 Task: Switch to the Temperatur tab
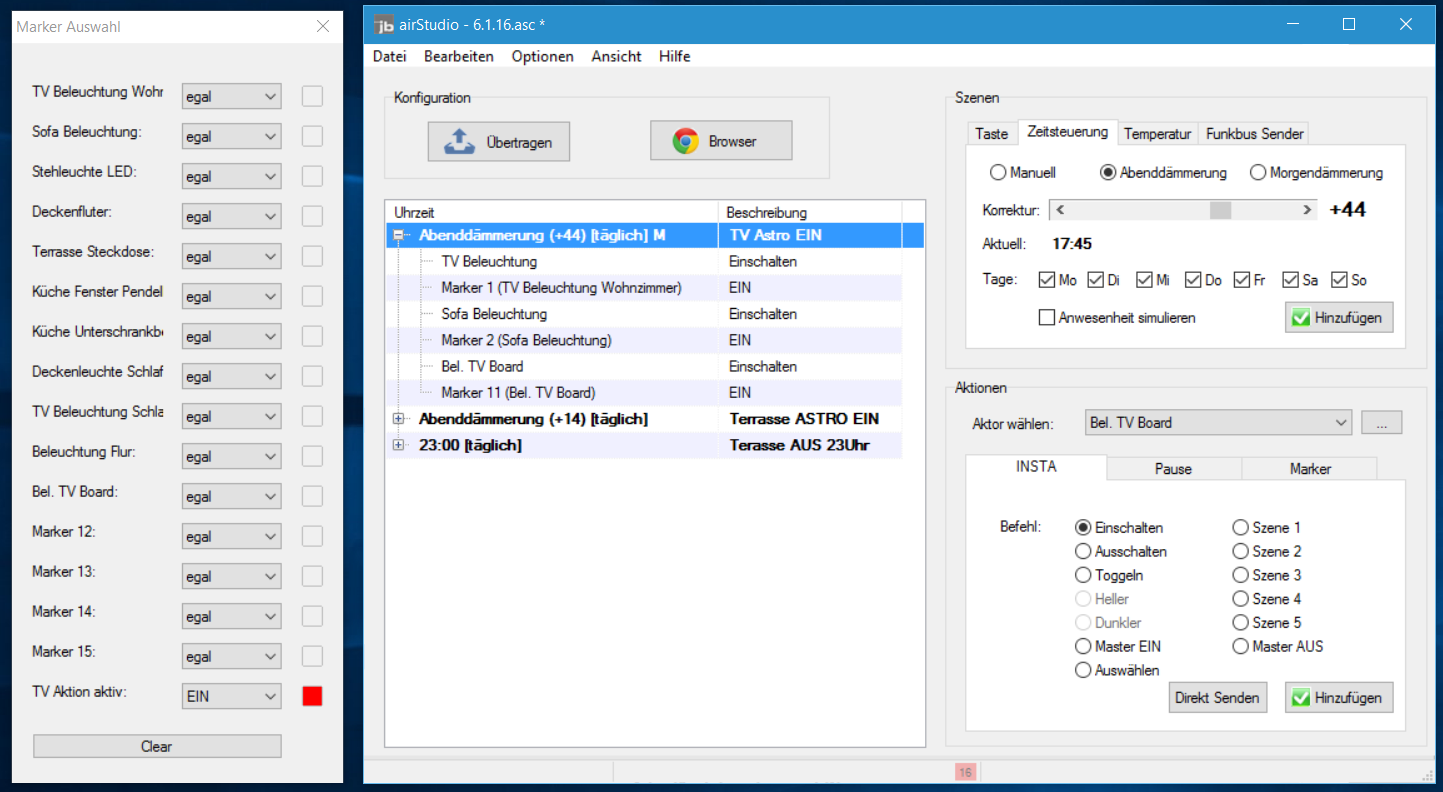pos(1157,133)
